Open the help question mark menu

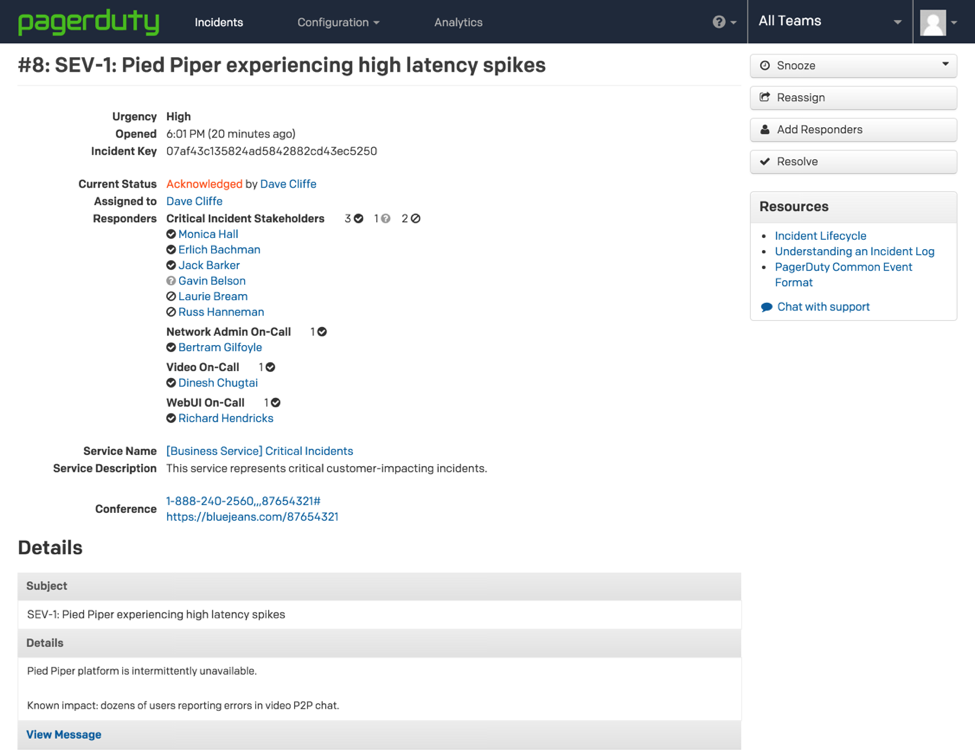tap(720, 22)
